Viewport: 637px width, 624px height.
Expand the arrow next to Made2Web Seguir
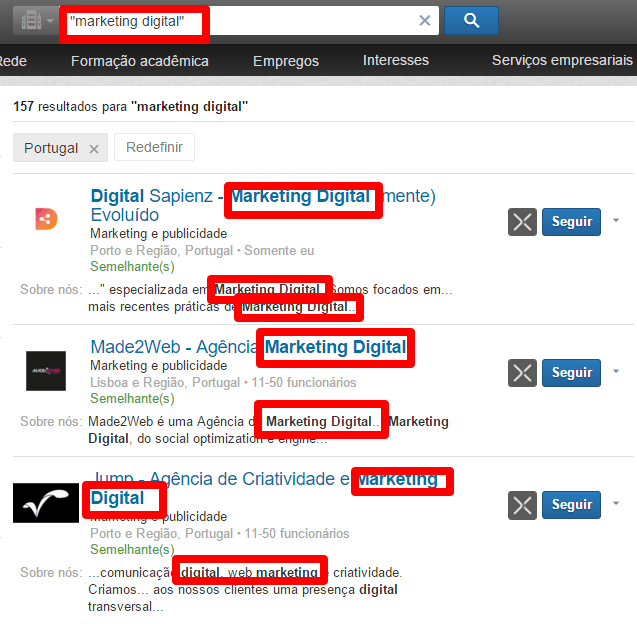(616, 371)
